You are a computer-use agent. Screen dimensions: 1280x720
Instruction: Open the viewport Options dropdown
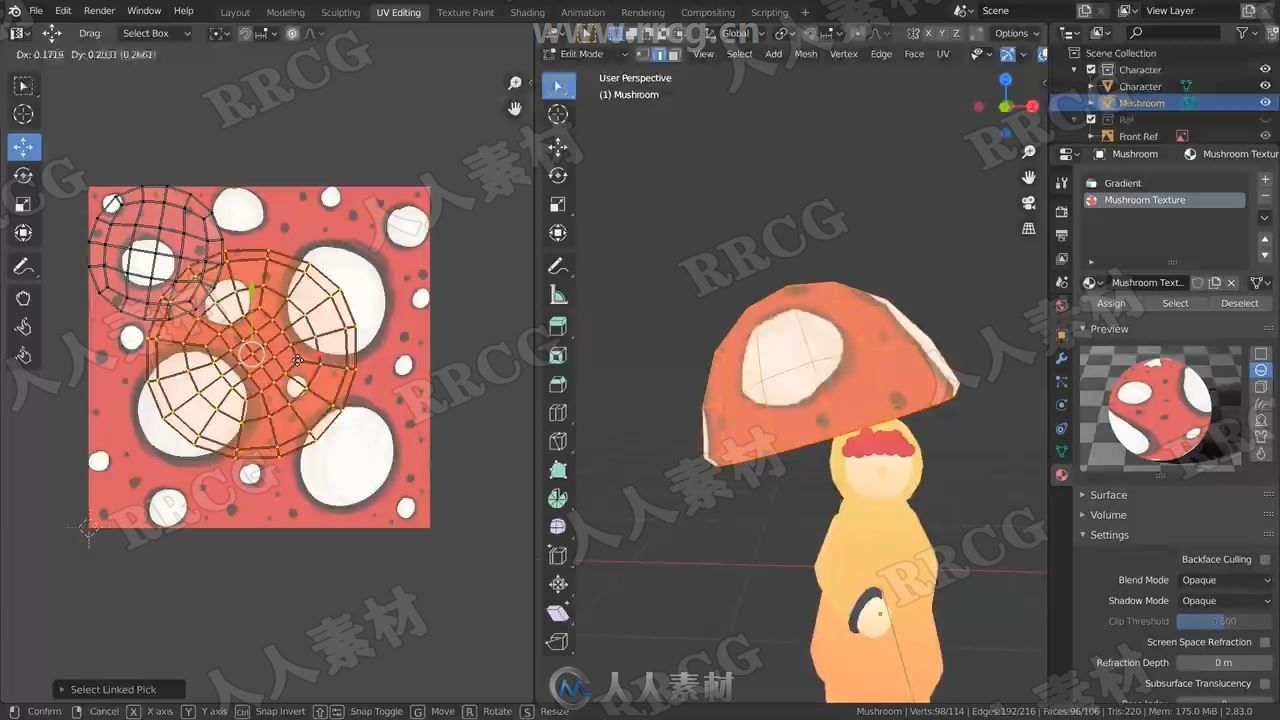point(1017,33)
